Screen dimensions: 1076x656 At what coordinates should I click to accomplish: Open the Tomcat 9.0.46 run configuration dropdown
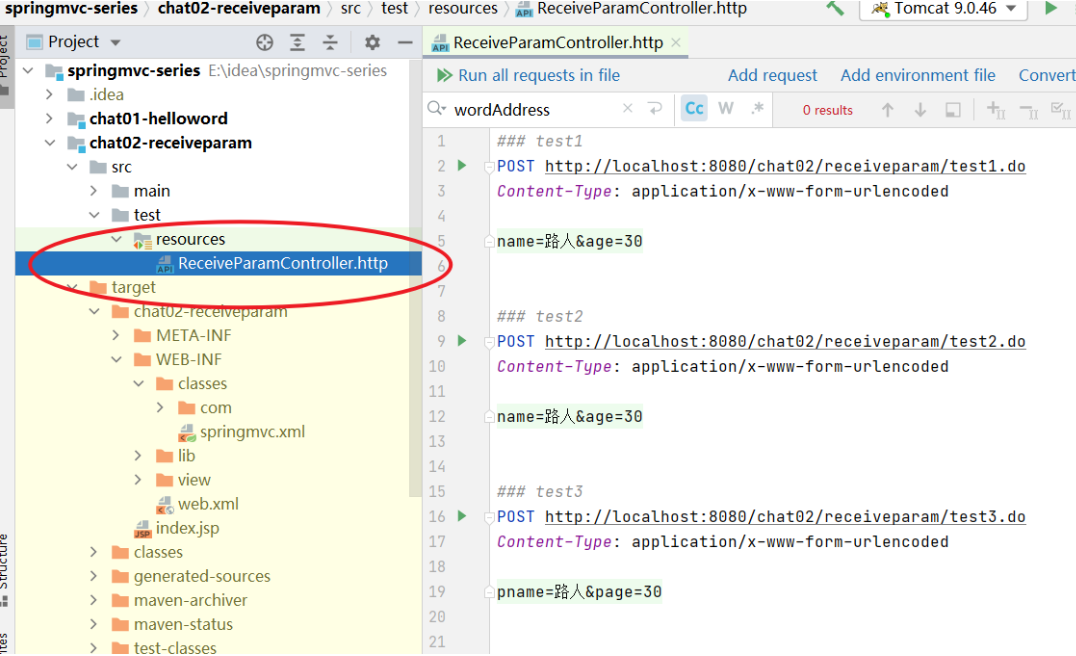[x=943, y=8]
